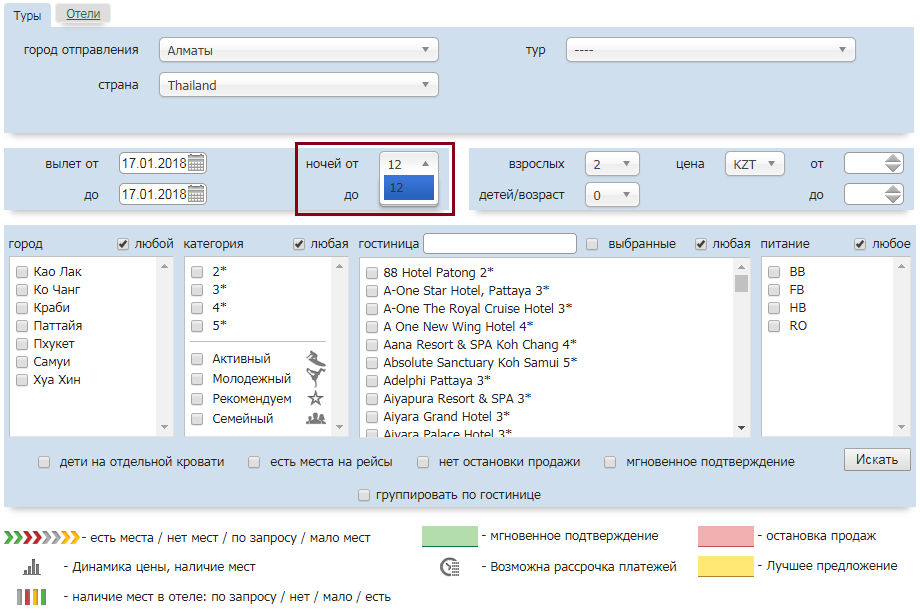Open calendar picker for departure from date
This screenshot has height=613, width=920.
(196, 164)
